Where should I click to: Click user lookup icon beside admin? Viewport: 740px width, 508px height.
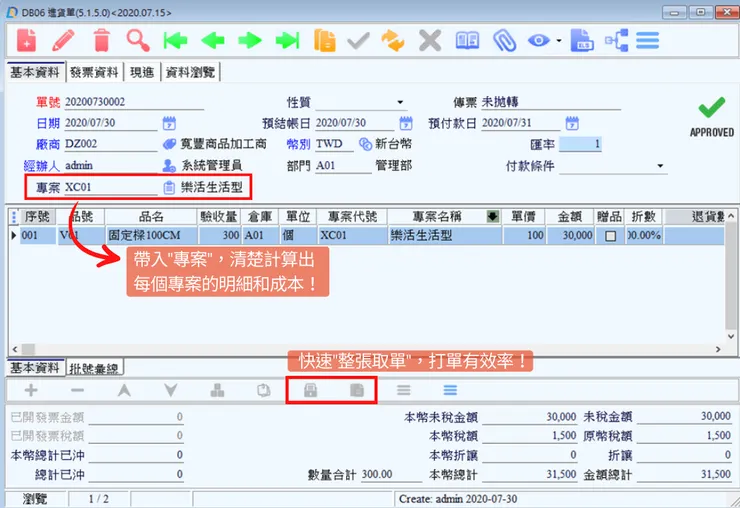[169, 166]
